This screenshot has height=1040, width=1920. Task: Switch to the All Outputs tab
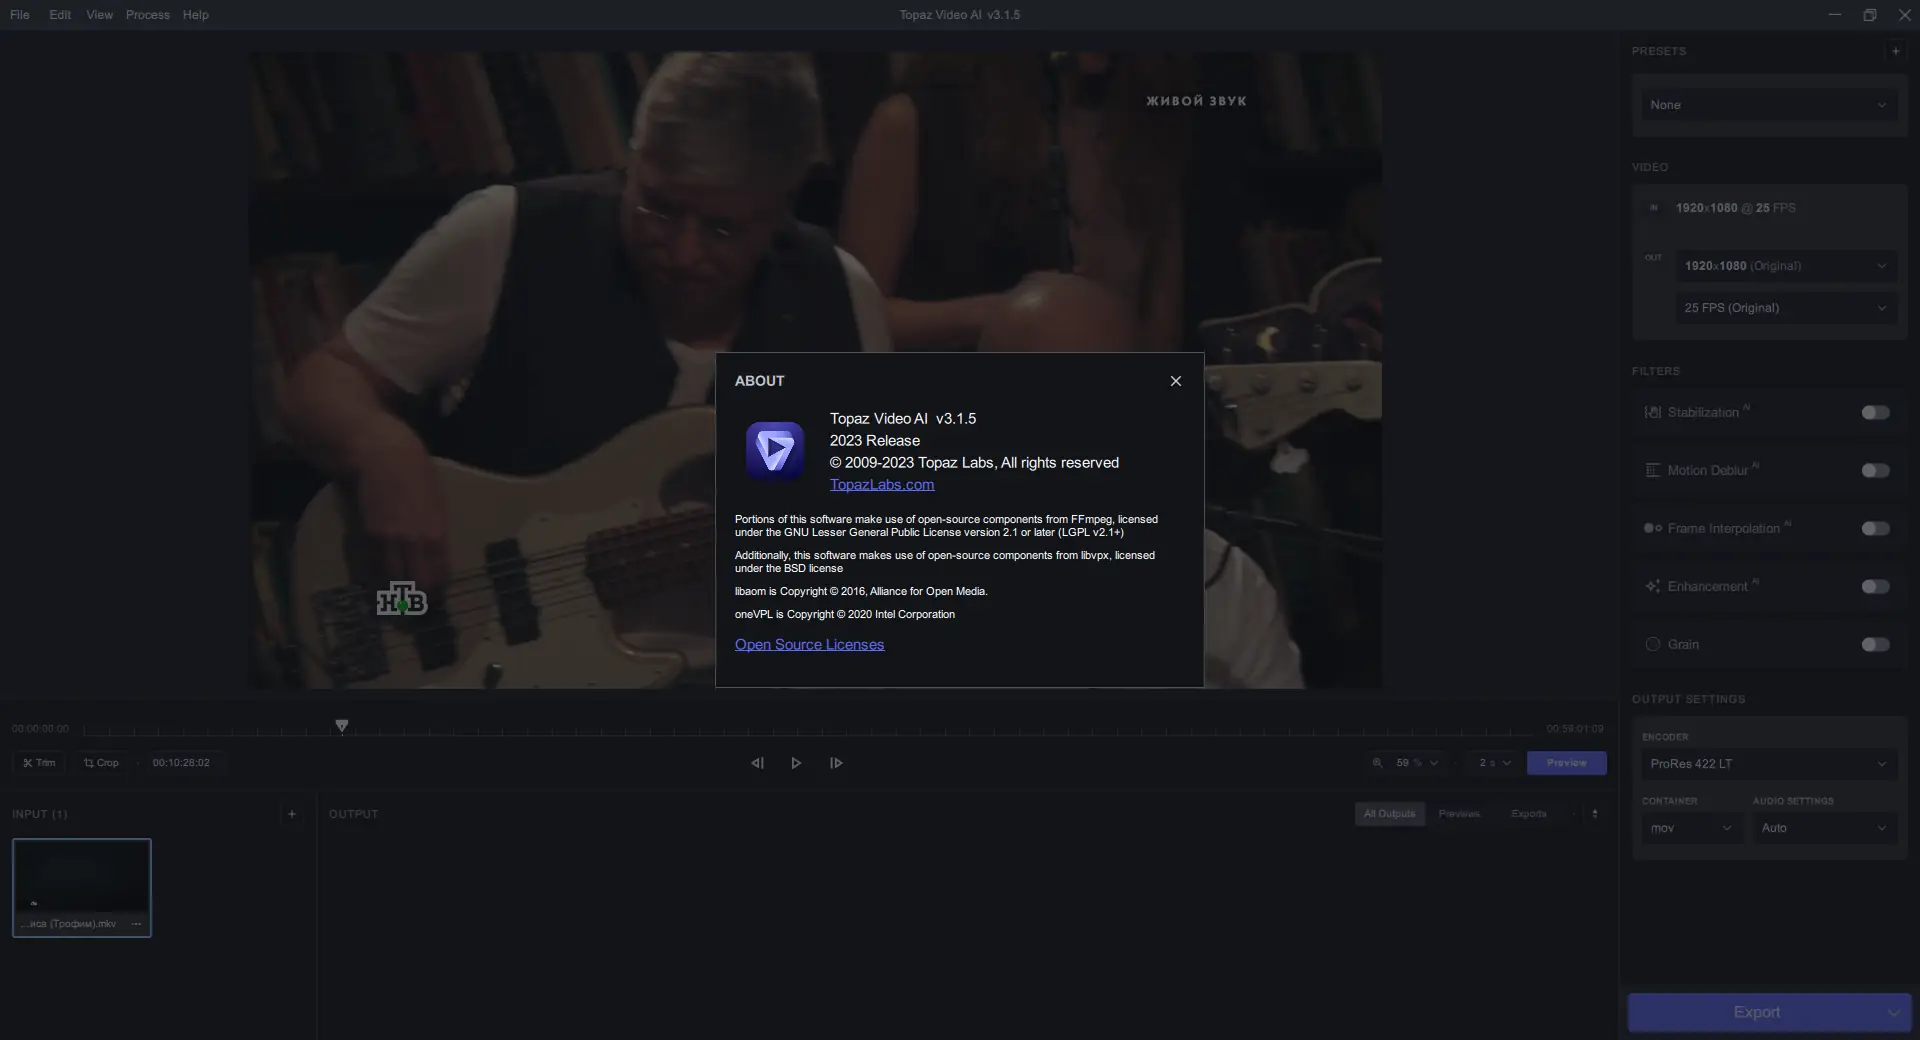[1390, 814]
